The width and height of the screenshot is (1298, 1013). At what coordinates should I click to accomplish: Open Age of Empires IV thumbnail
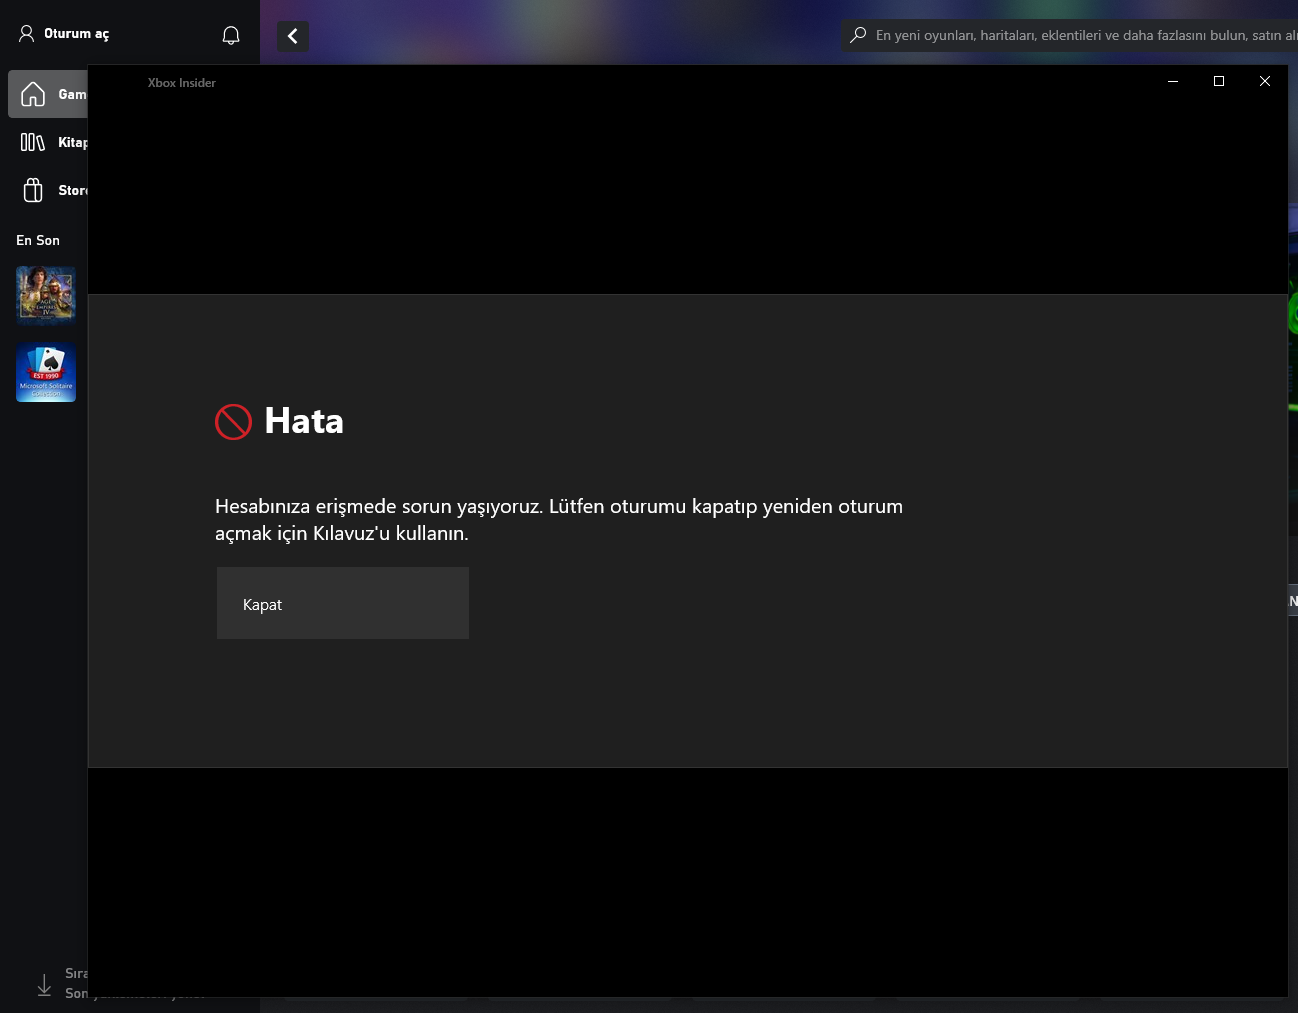[x=46, y=296]
